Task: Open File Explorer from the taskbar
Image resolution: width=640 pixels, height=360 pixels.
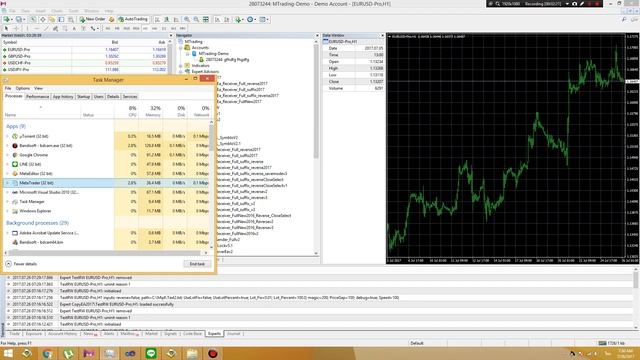Action: click(192, 353)
